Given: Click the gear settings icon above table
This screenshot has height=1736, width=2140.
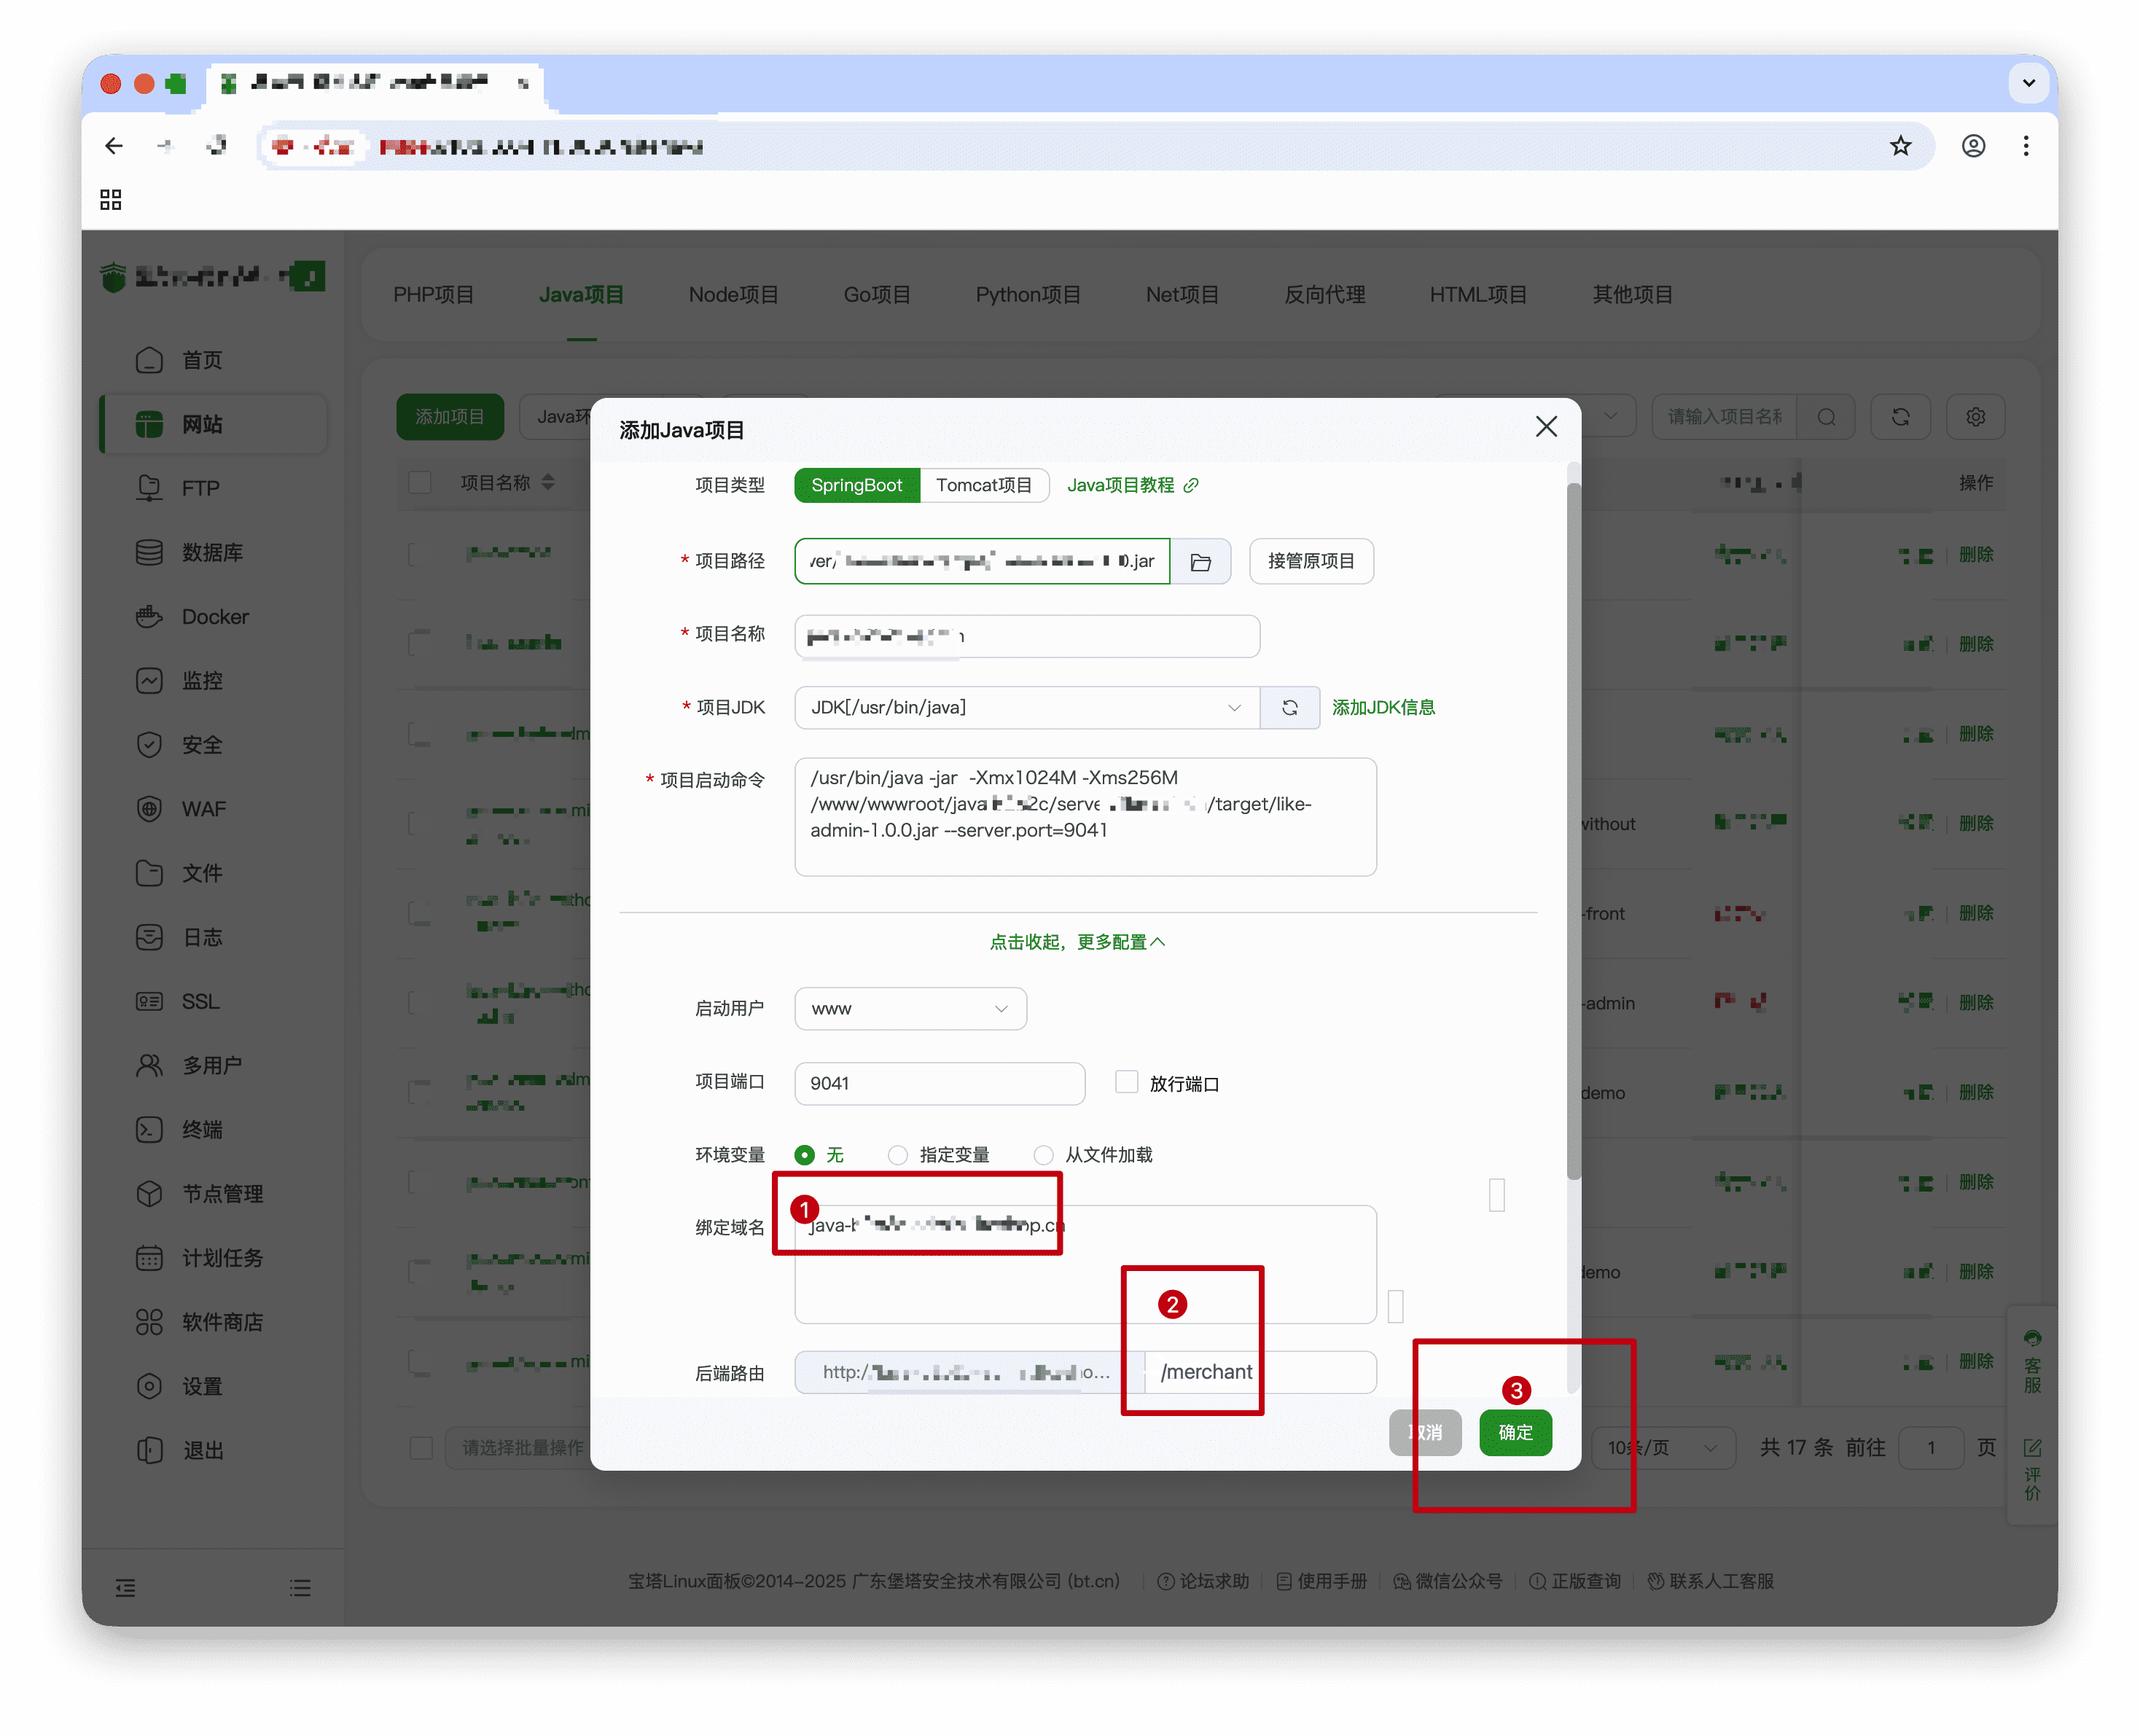Looking at the screenshot, I should pyautogui.click(x=1975, y=417).
